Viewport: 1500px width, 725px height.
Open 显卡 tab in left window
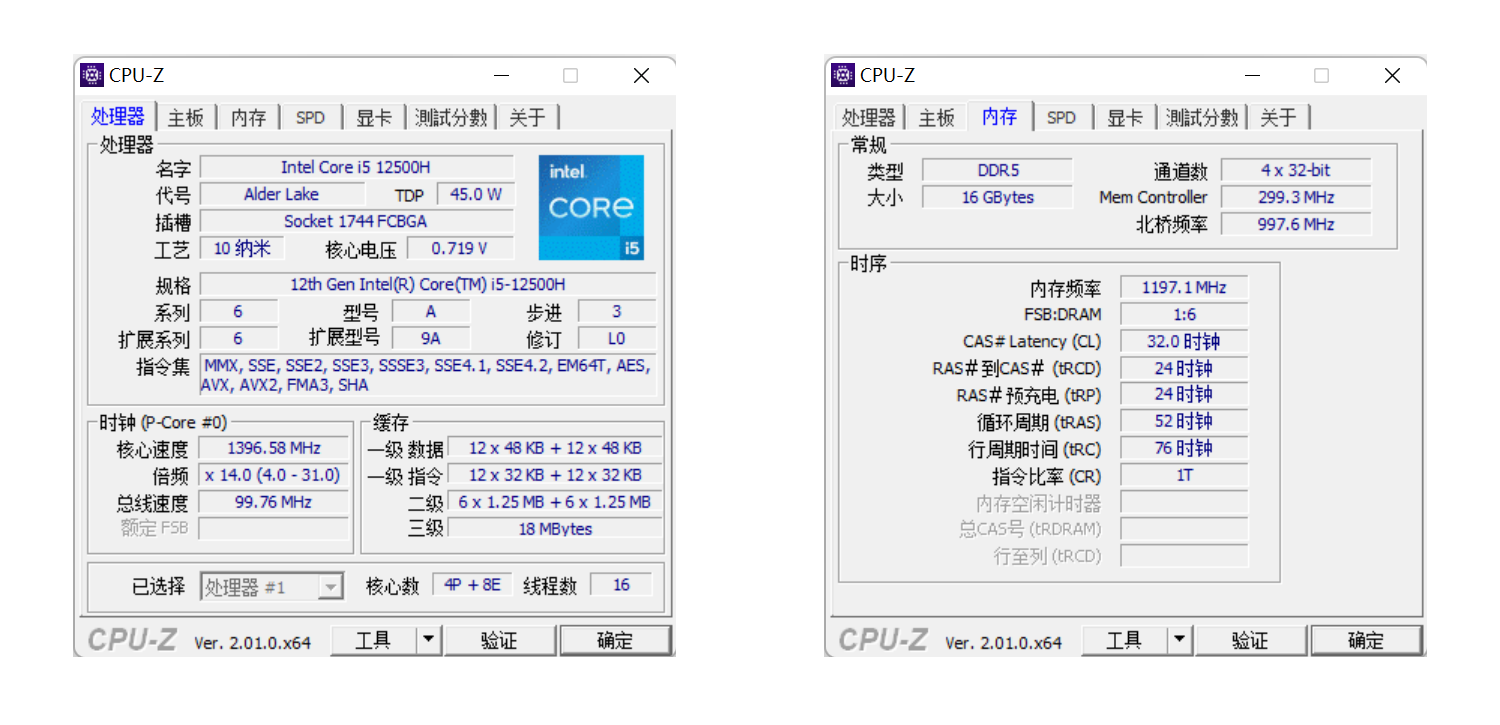point(374,117)
